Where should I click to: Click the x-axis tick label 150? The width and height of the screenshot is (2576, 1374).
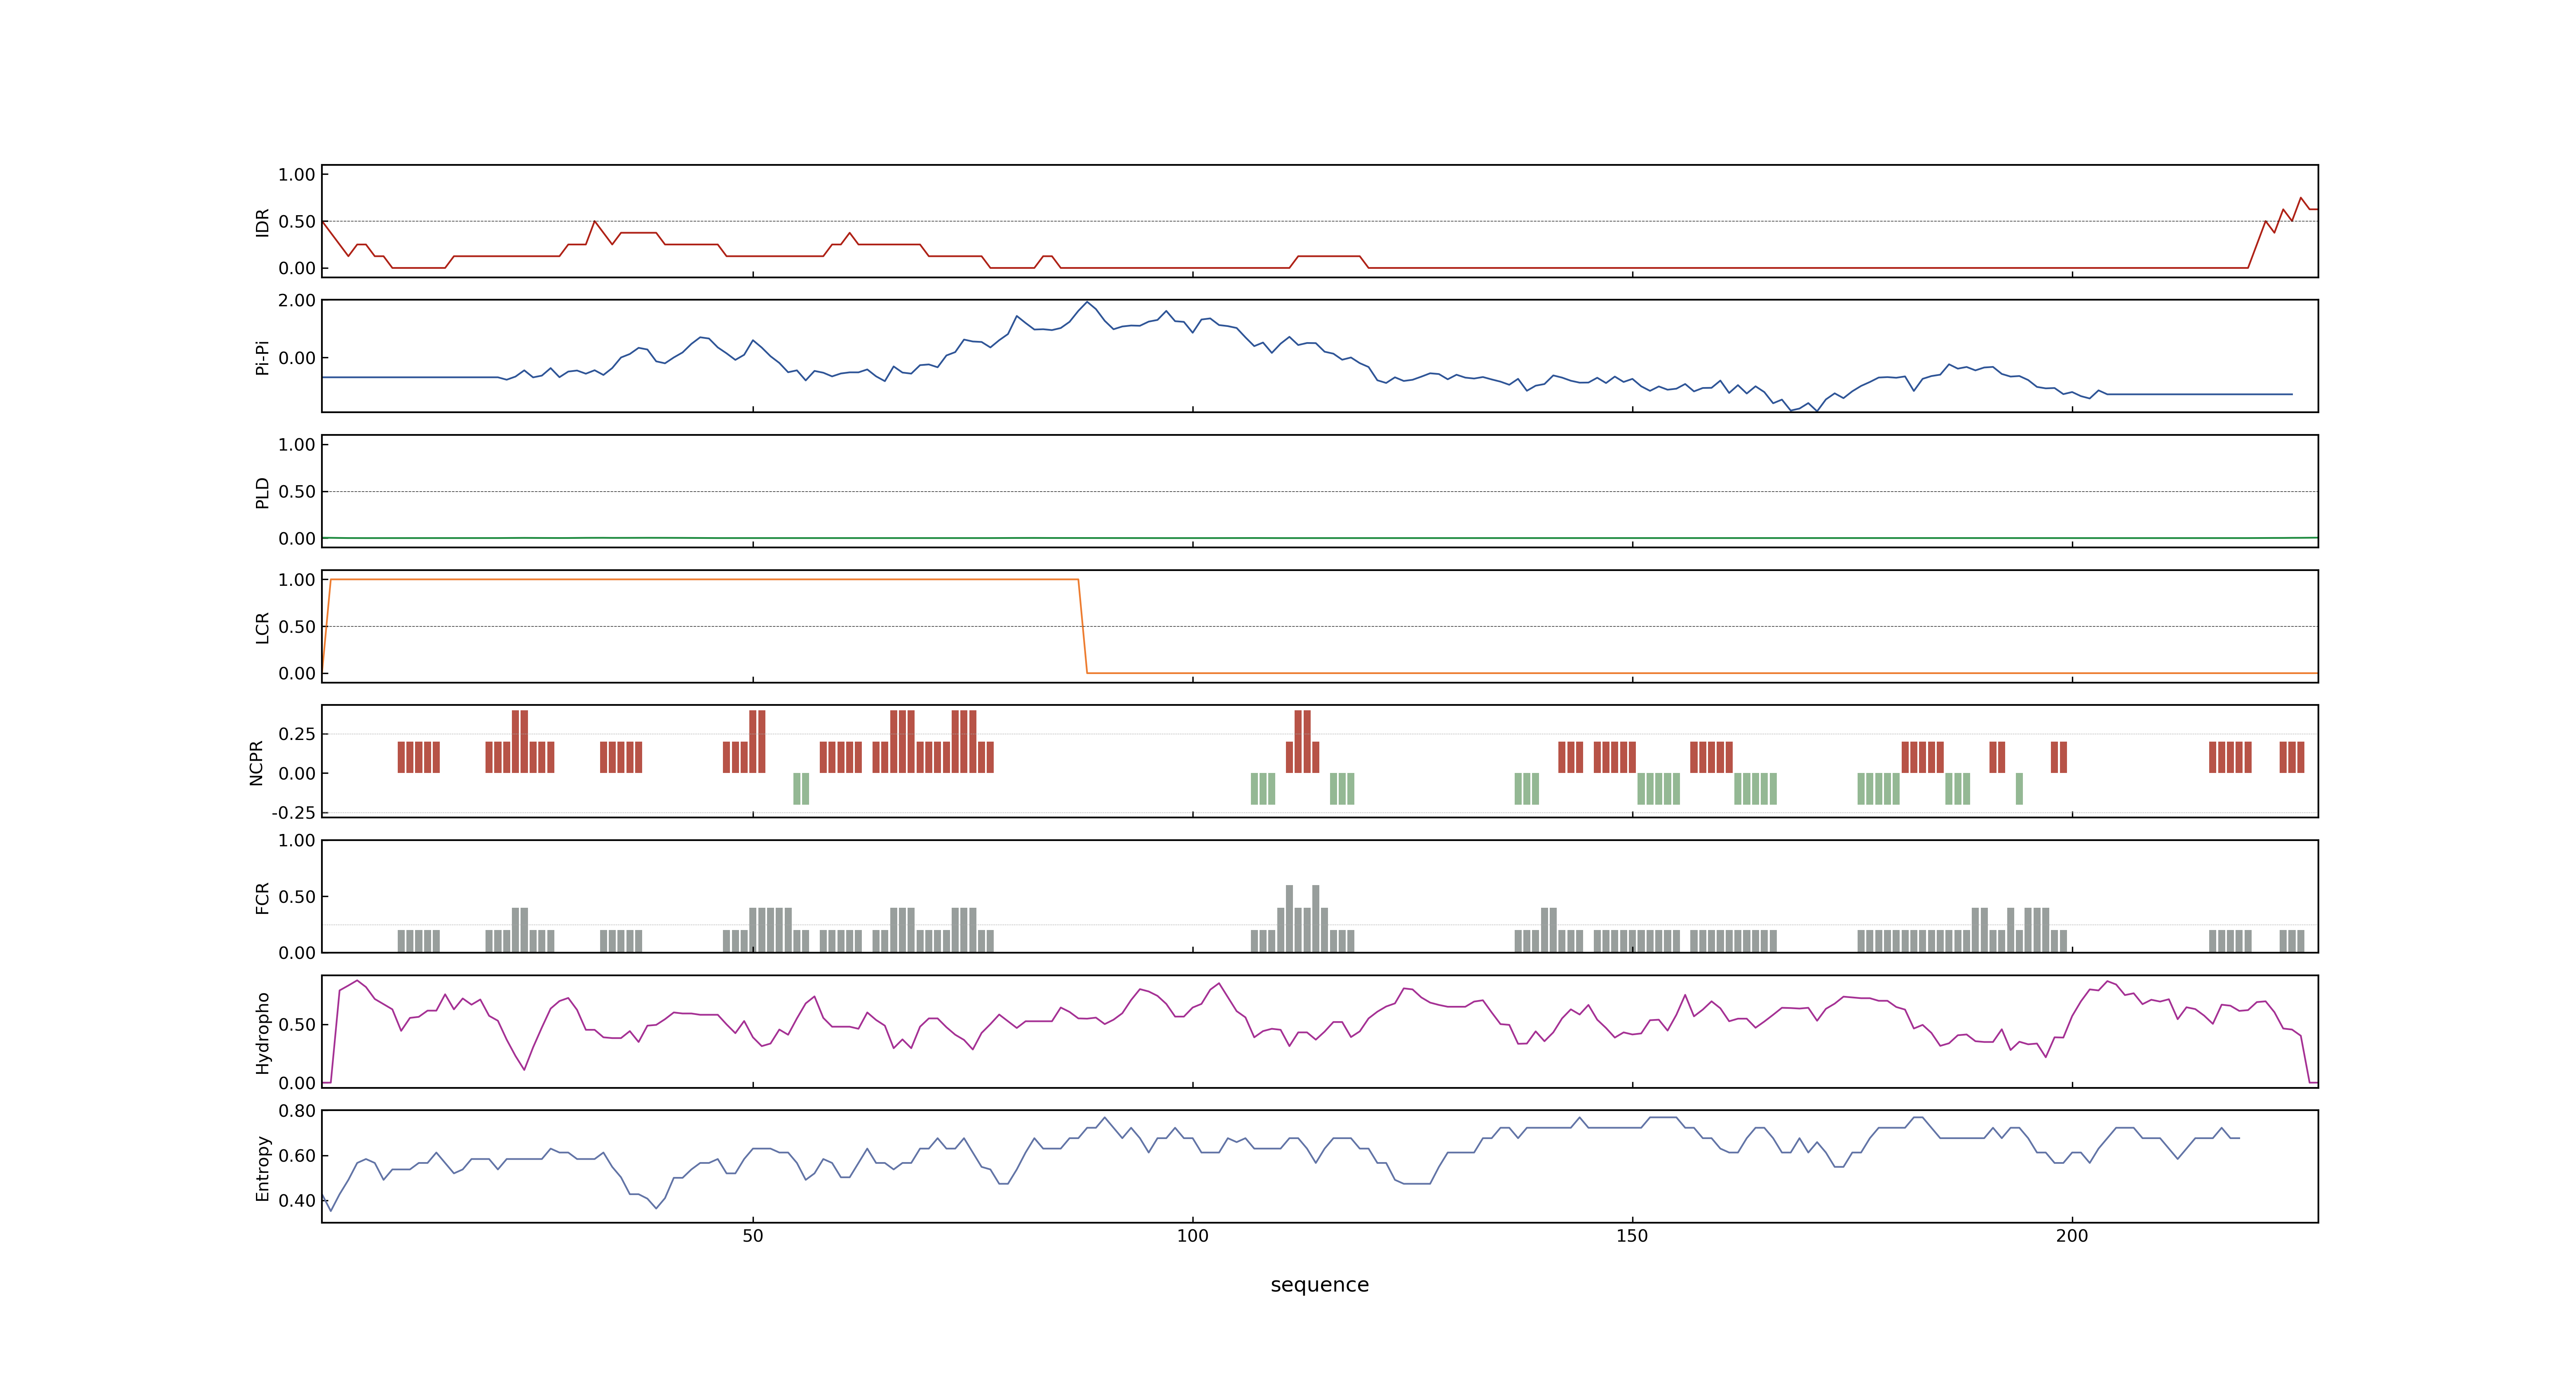[1632, 1236]
